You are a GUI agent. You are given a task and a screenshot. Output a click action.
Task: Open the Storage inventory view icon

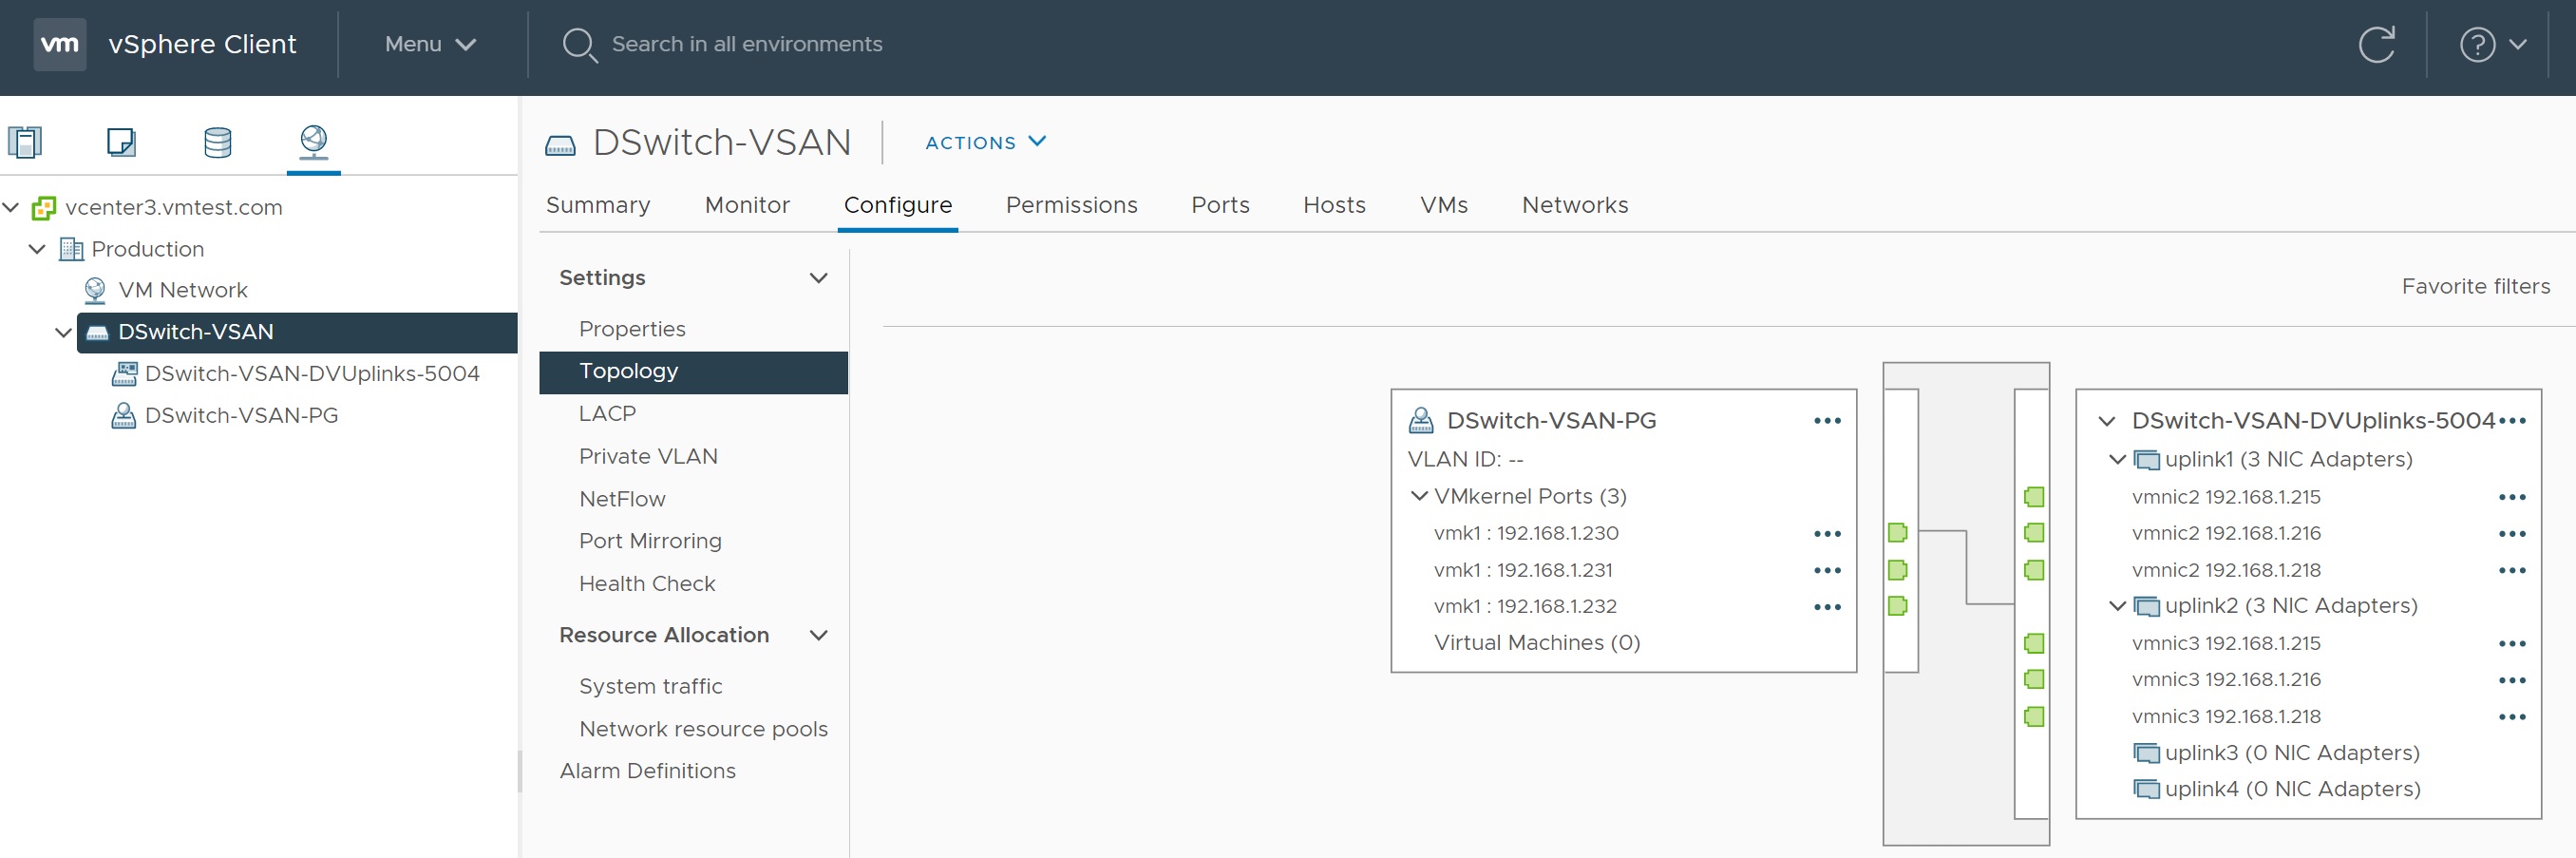(217, 142)
